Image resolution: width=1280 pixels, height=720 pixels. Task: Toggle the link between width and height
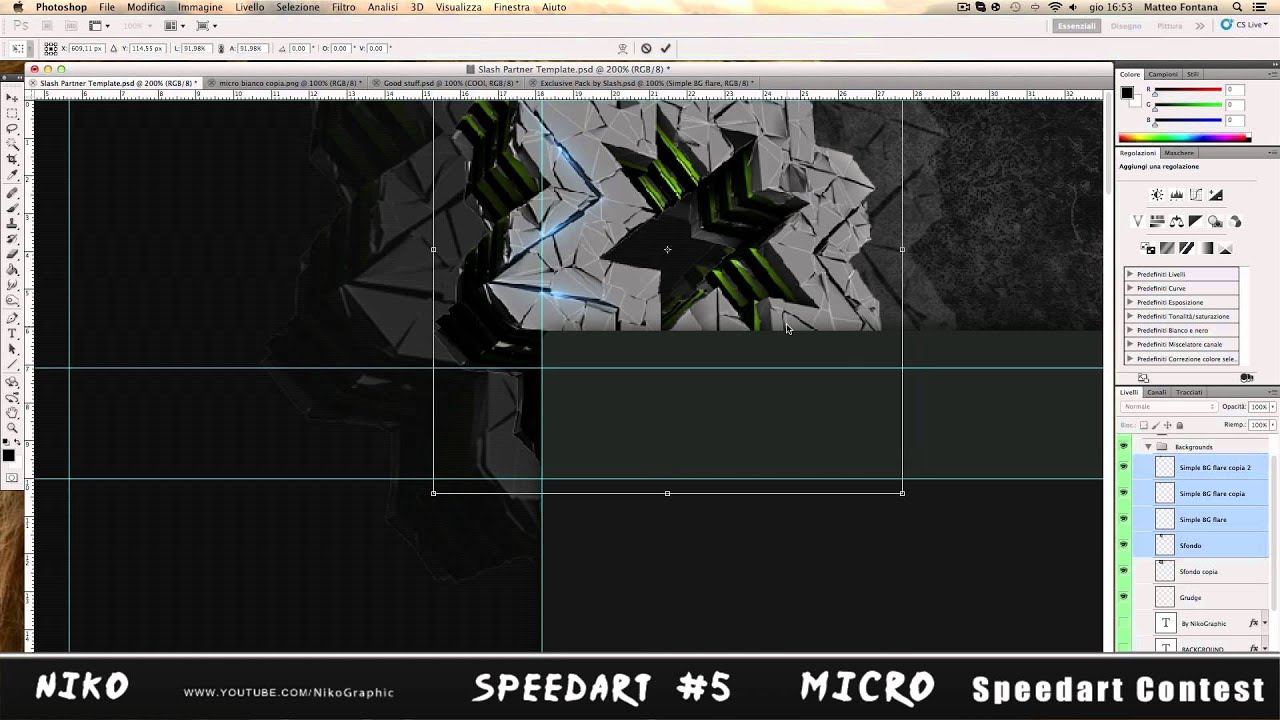click(220, 48)
